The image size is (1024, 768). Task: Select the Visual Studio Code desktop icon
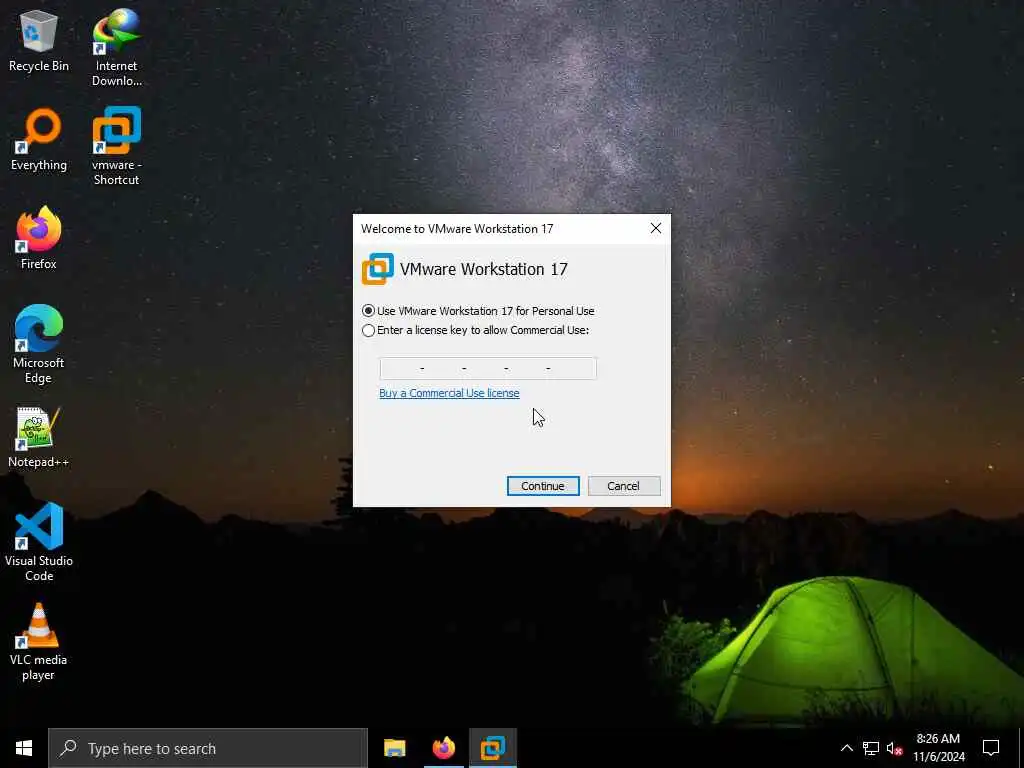click(39, 542)
